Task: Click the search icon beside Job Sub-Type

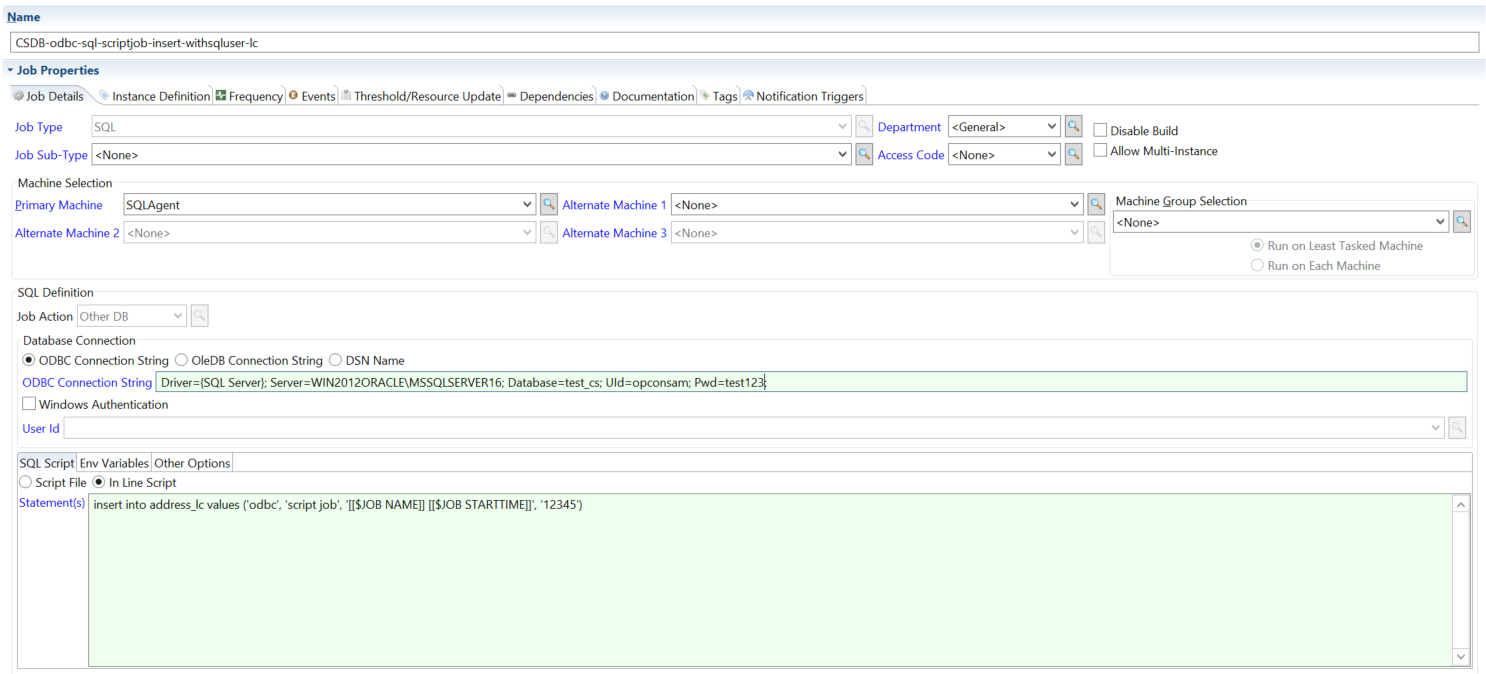Action: tap(864, 155)
